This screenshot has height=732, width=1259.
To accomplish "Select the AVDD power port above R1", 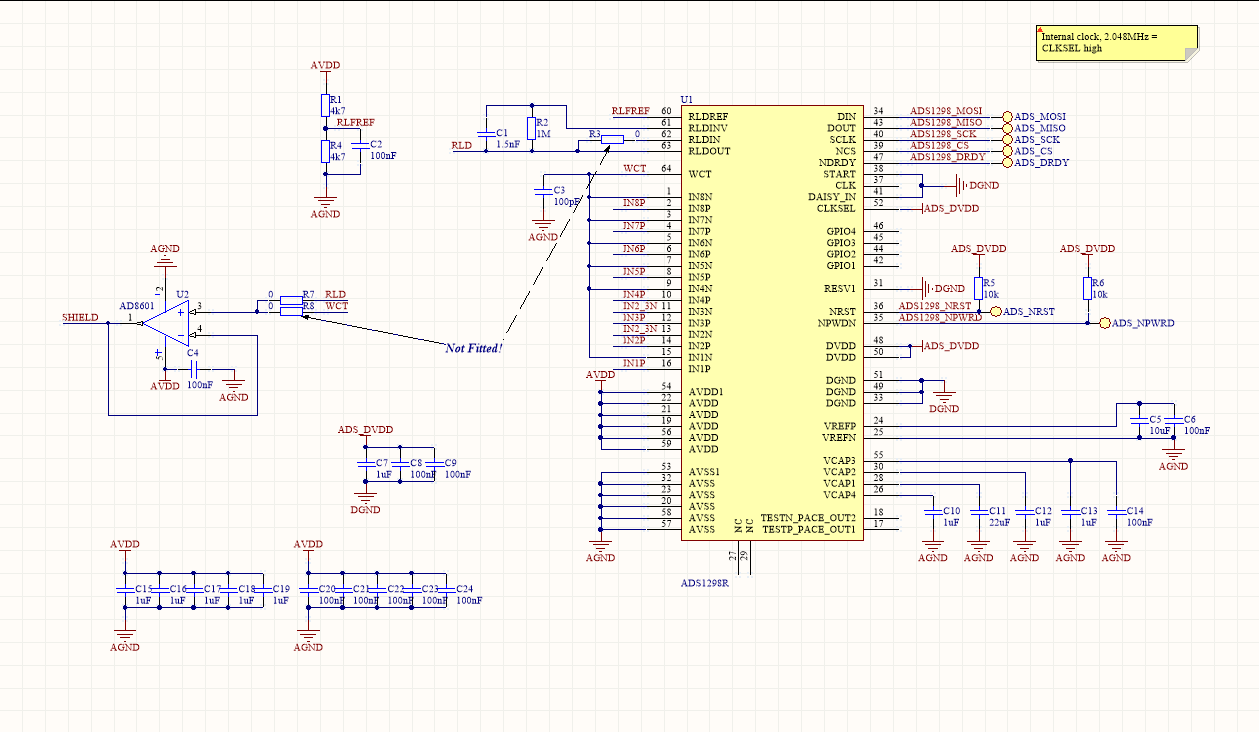I will [x=324, y=64].
